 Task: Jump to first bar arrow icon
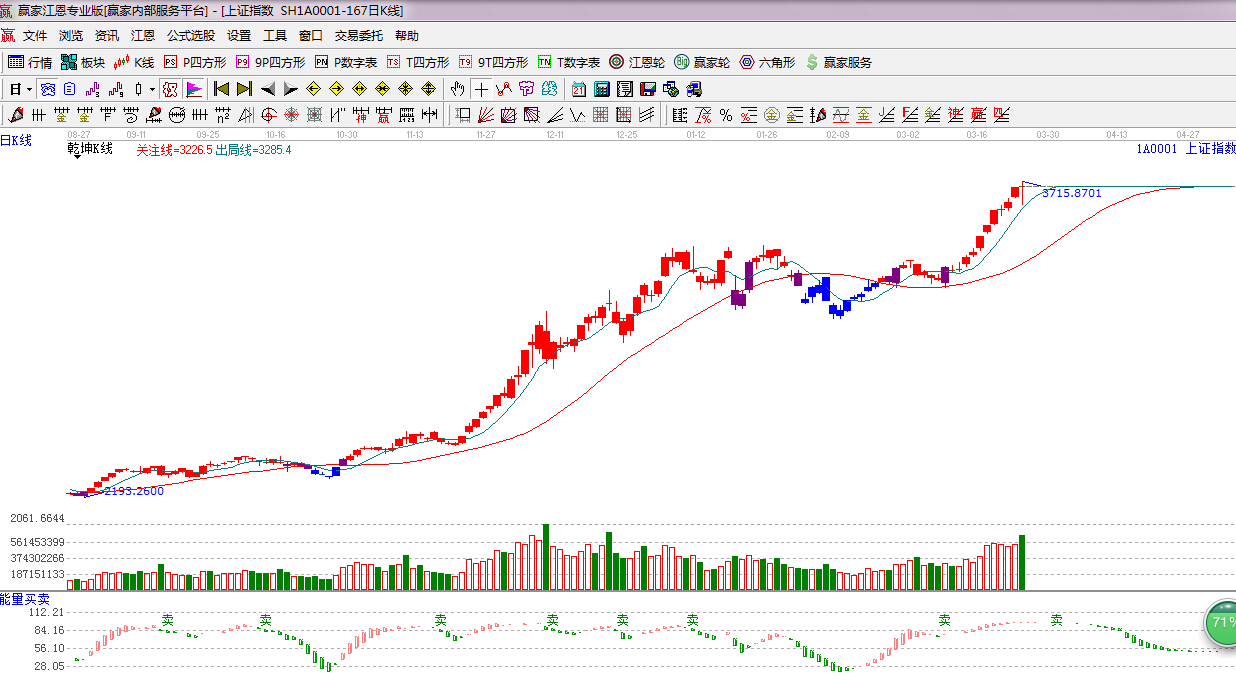[221, 89]
